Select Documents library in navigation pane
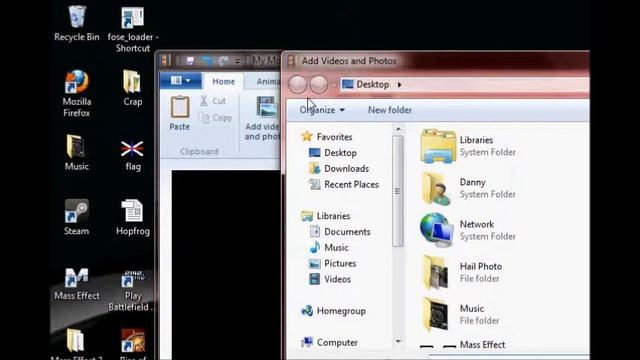 (x=340, y=232)
